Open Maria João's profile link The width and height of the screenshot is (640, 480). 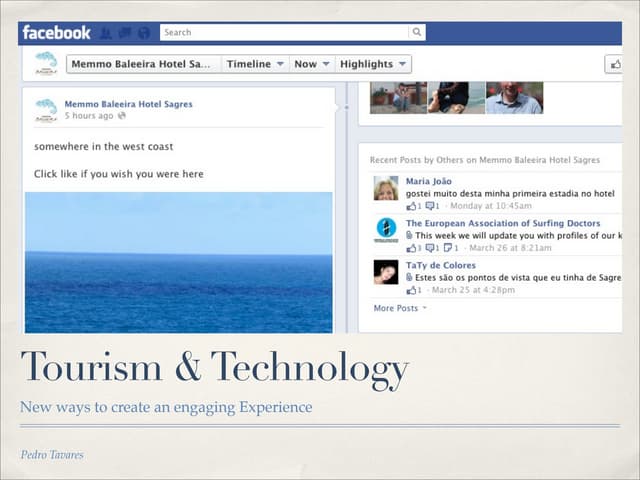pyautogui.click(x=428, y=181)
